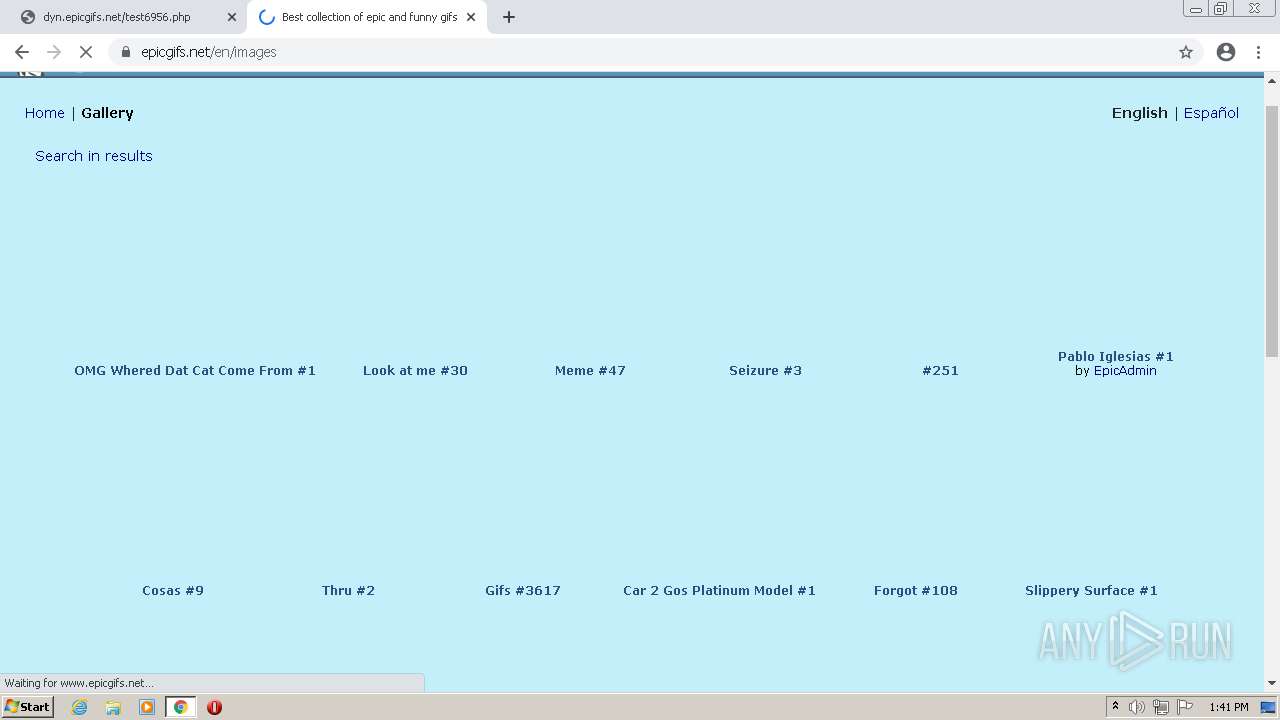Open the red antivirus taskbar icon

click(x=214, y=707)
